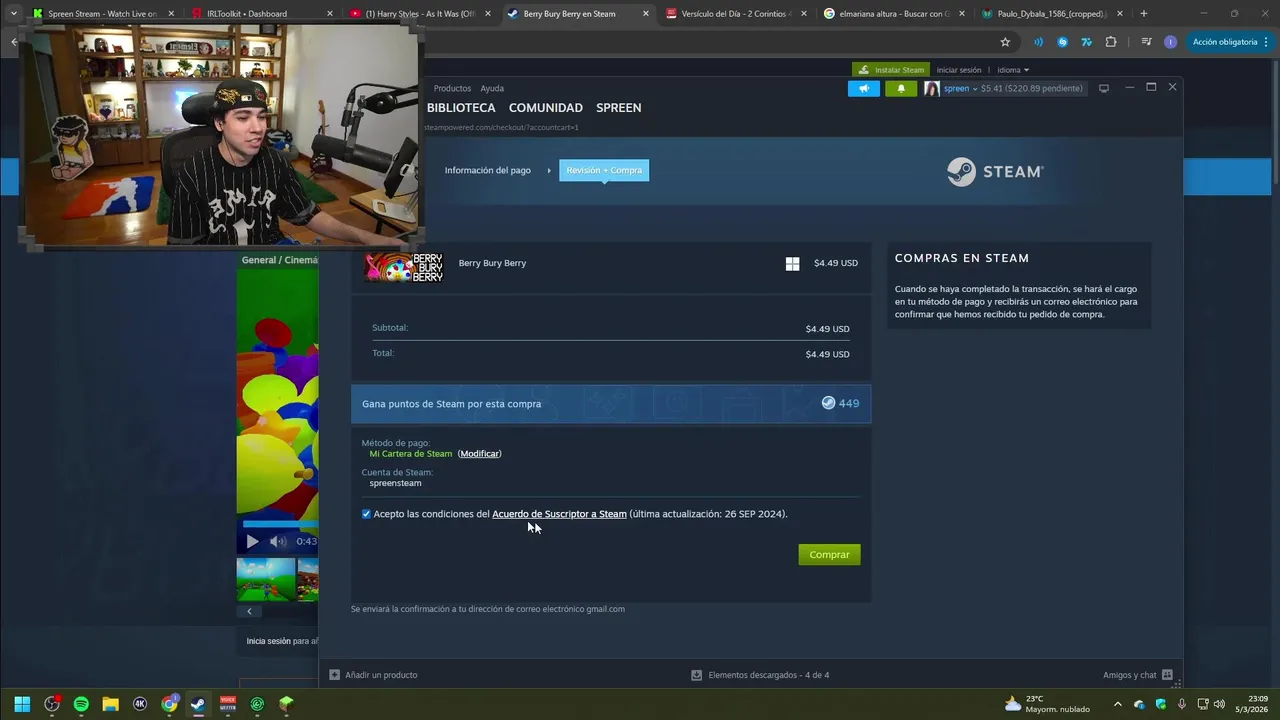This screenshot has width=1280, height=720.
Task: Click the Windows platform icon beside the price
Action: pos(792,263)
